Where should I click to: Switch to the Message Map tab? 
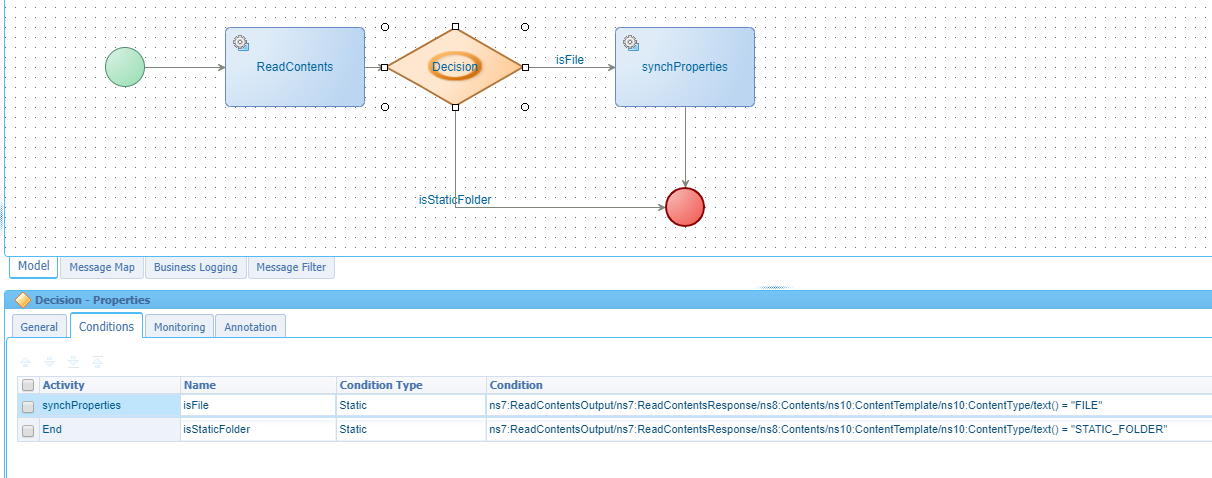101,268
